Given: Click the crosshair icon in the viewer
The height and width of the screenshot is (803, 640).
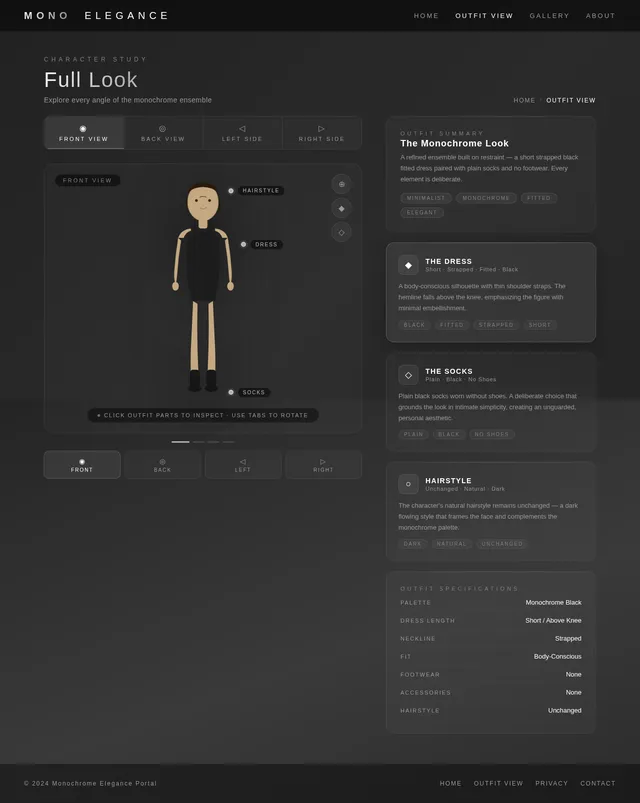Looking at the screenshot, I should (x=341, y=184).
